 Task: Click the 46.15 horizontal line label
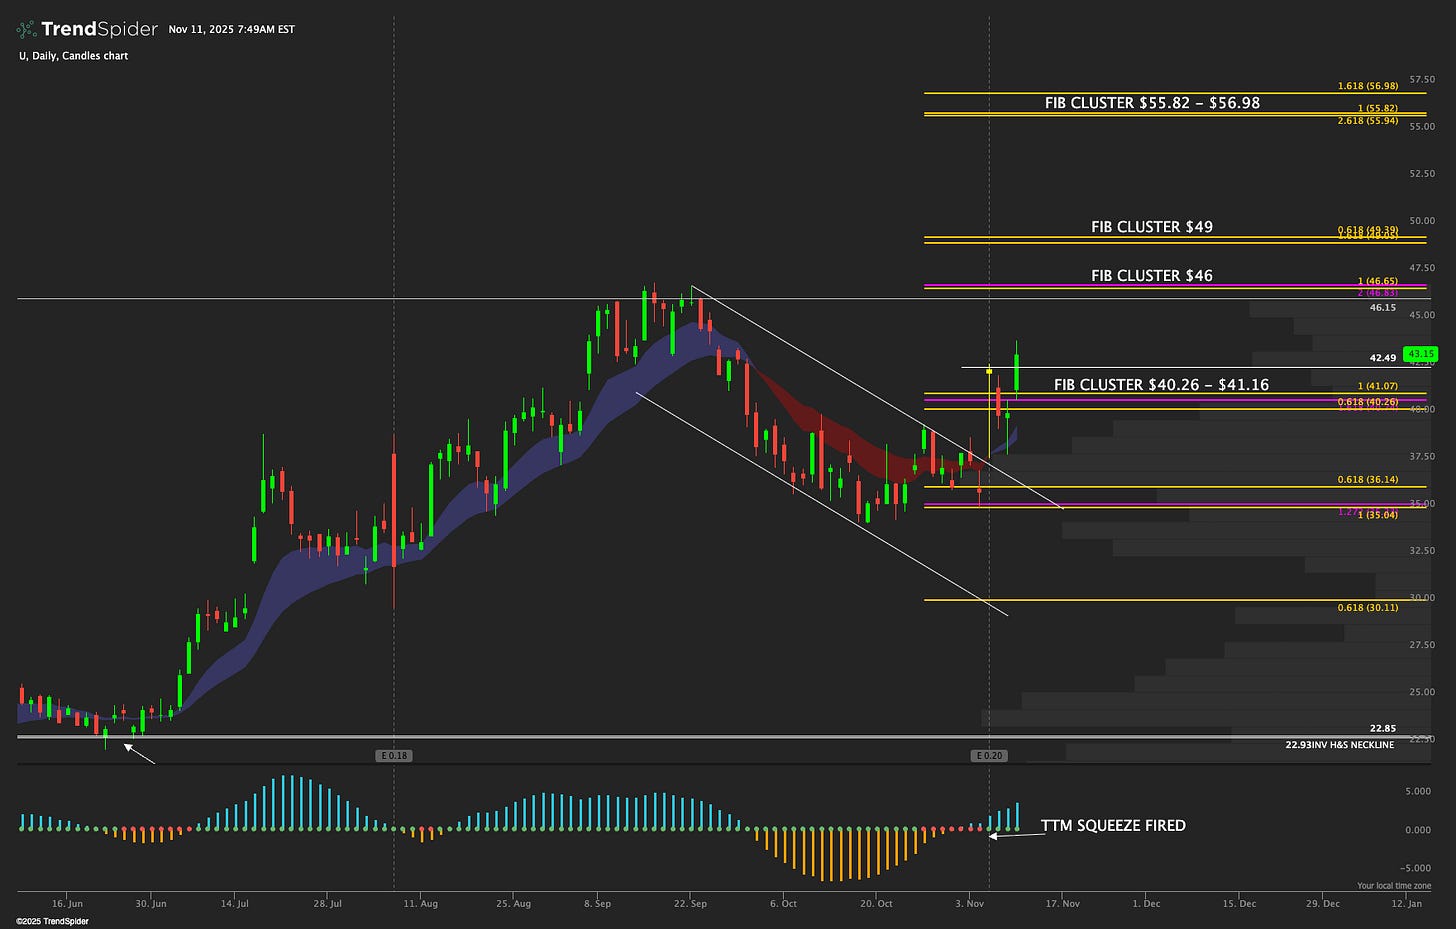point(1383,308)
